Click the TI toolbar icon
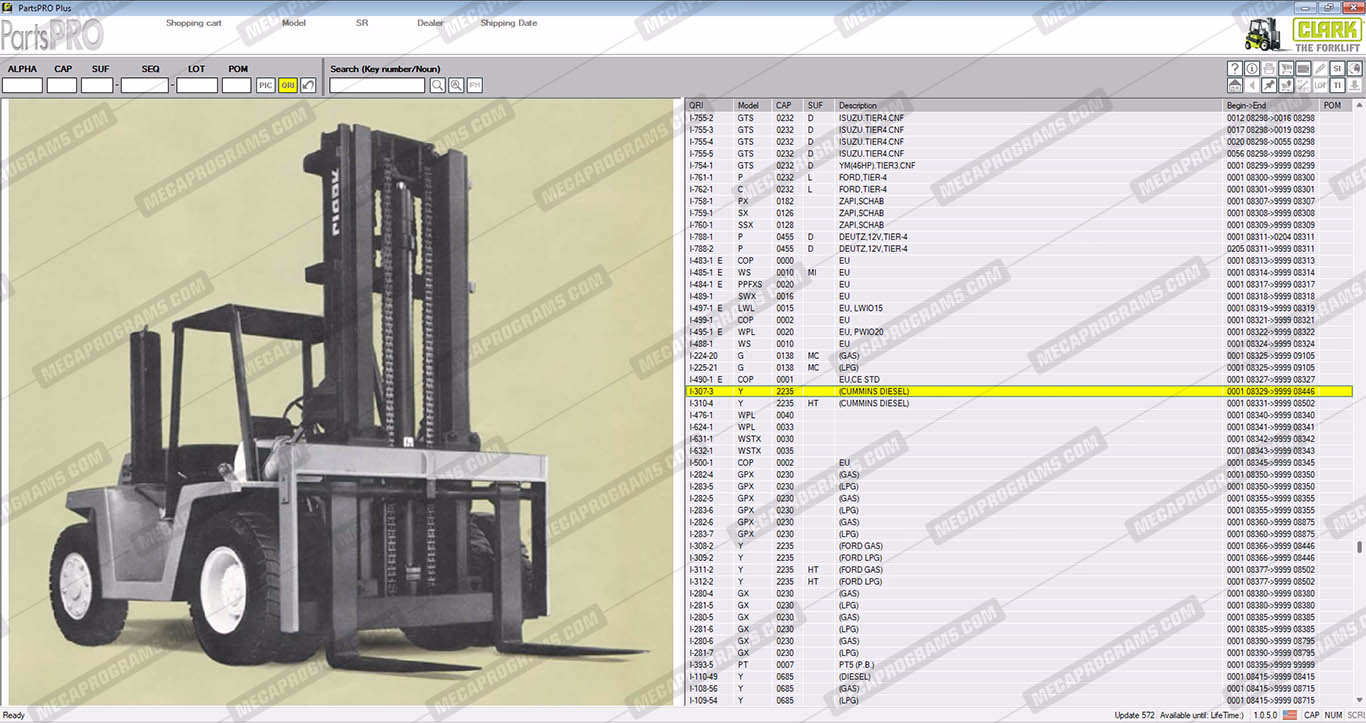Image resolution: width=1366 pixels, height=723 pixels. pos(1337,85)
